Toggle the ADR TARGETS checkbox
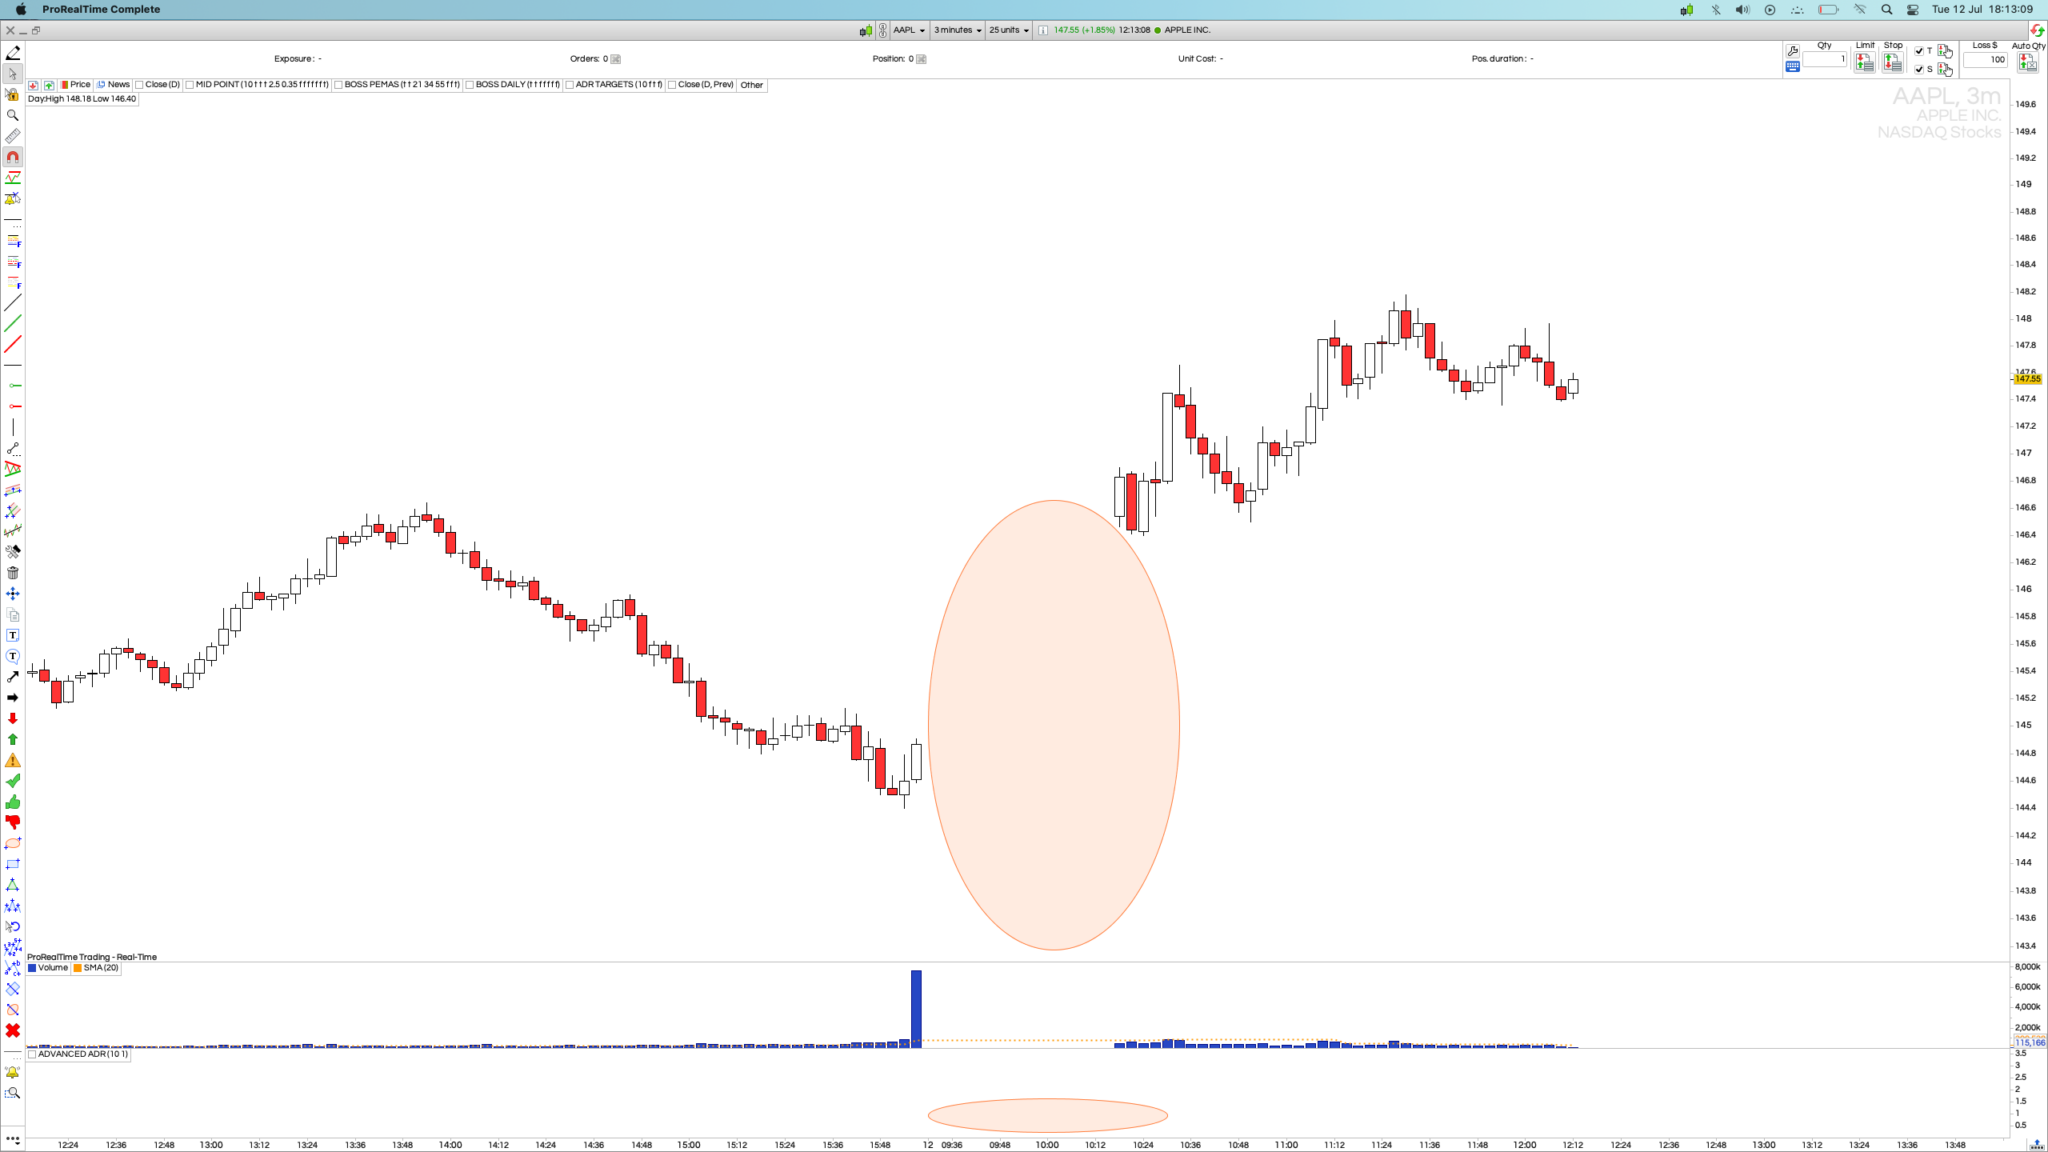The width and height of the screenshot is (2048, 1152). point(570,85)
